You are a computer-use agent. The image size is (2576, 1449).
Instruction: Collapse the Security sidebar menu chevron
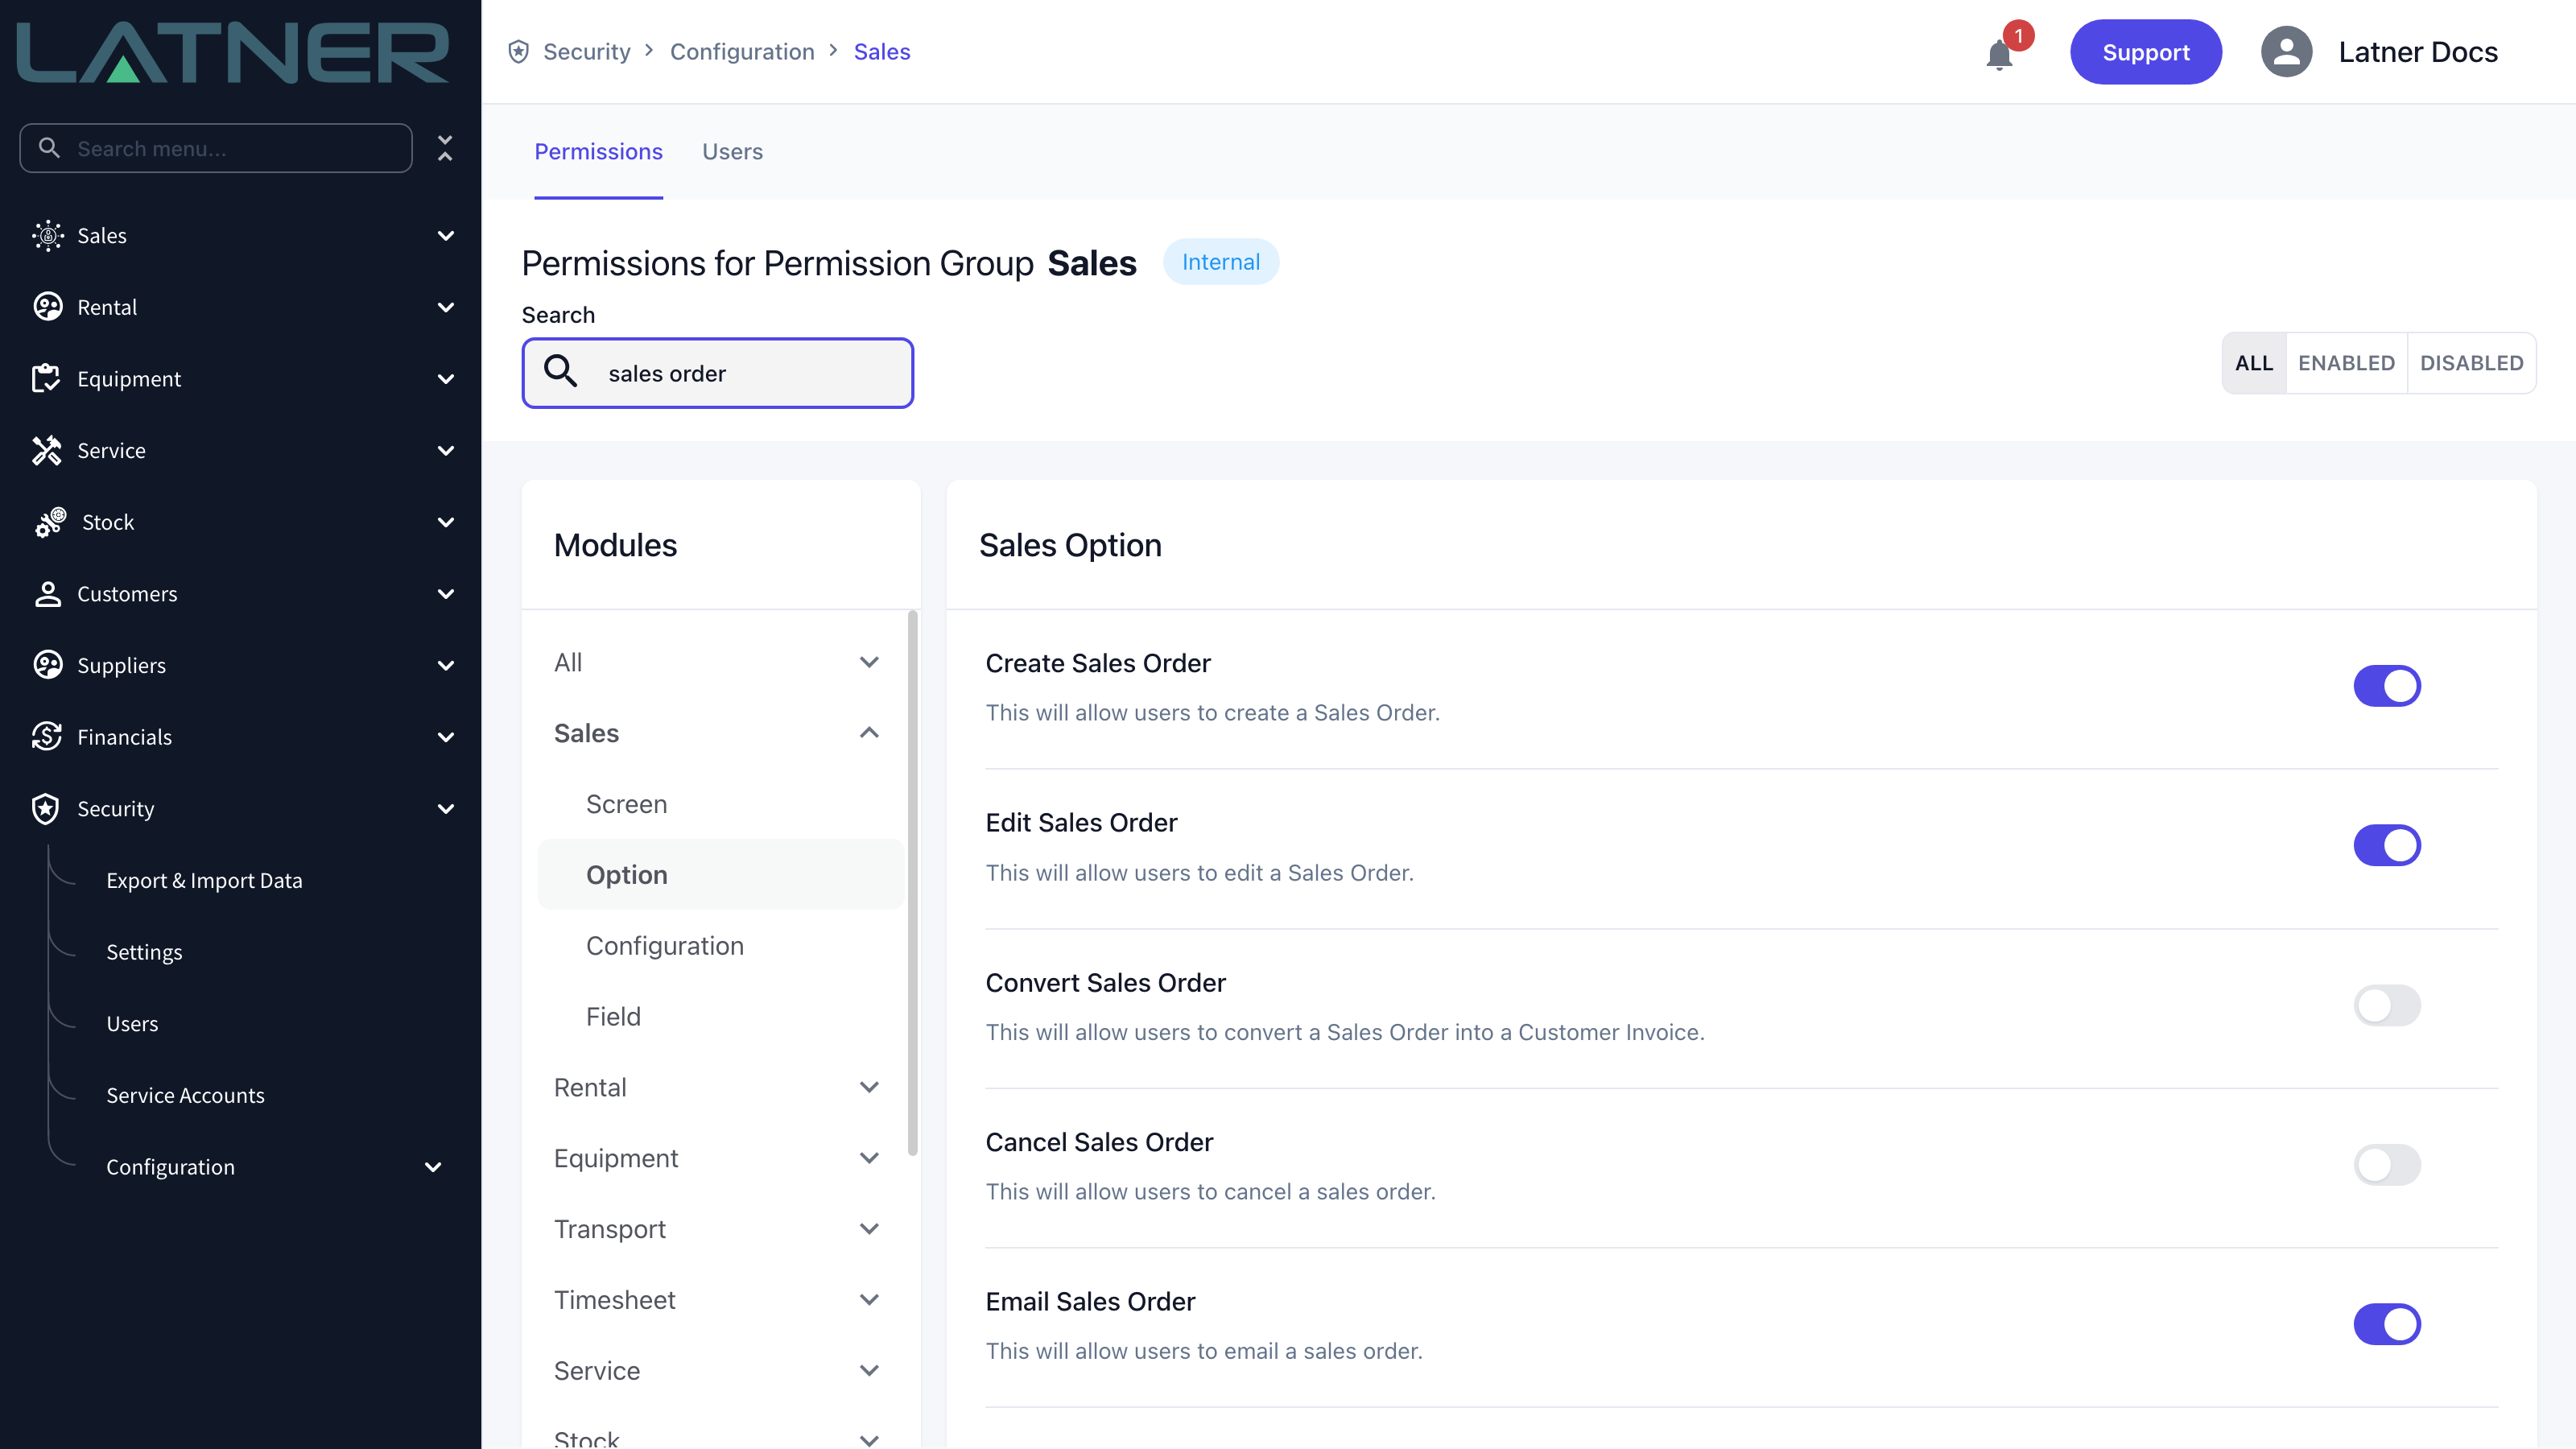coord(446,809)
